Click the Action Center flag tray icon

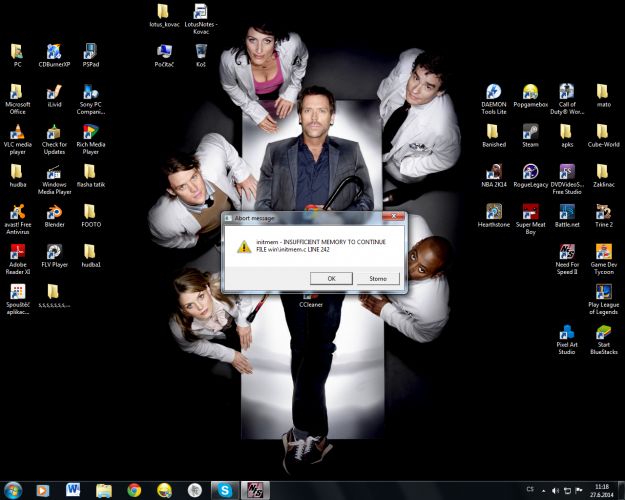[x=579, y=491]
